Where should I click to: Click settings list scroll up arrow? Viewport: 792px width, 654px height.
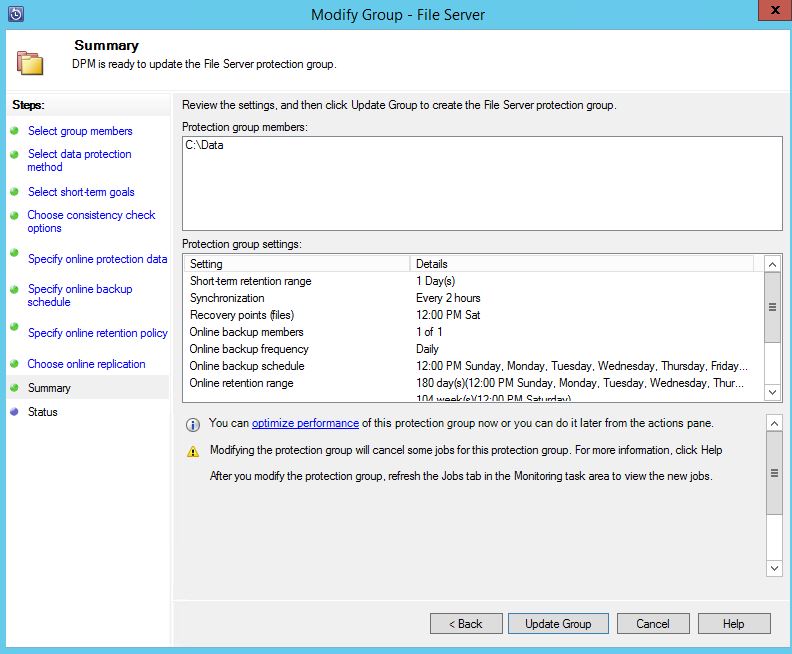click(772, 264)
